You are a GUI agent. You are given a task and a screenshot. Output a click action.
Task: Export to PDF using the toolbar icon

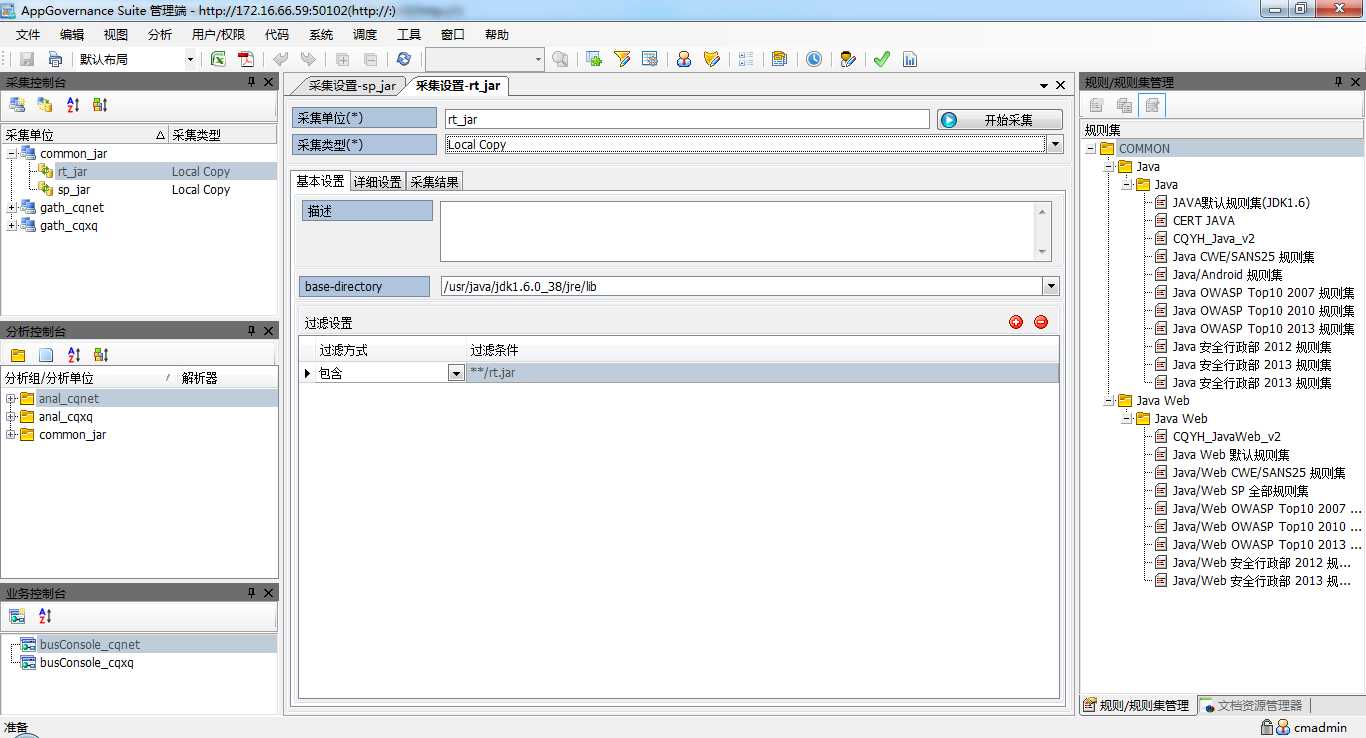click(245, 60)
